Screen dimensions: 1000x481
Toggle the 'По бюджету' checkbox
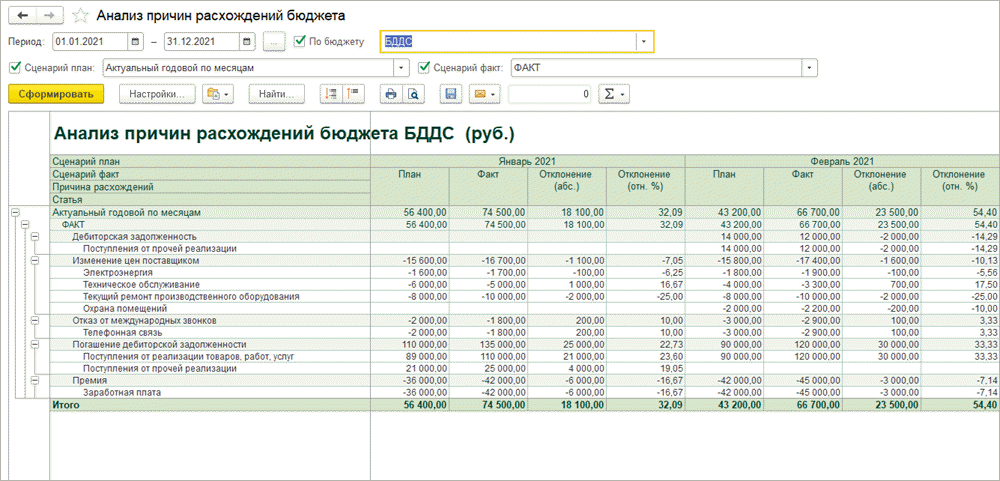300,42
